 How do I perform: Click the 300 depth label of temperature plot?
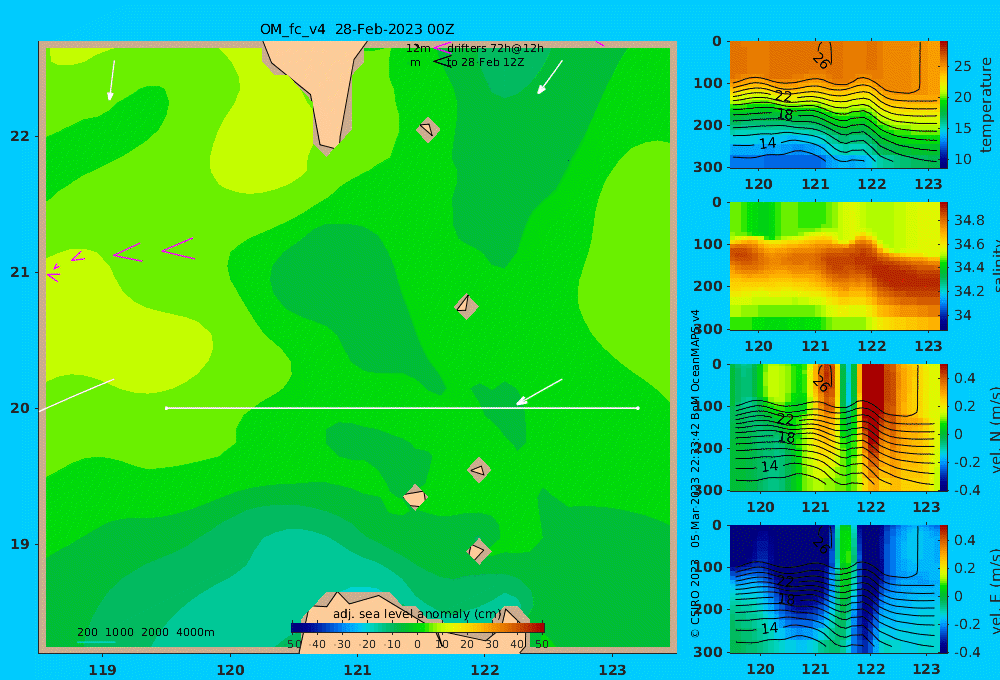[x=708, y=166]
